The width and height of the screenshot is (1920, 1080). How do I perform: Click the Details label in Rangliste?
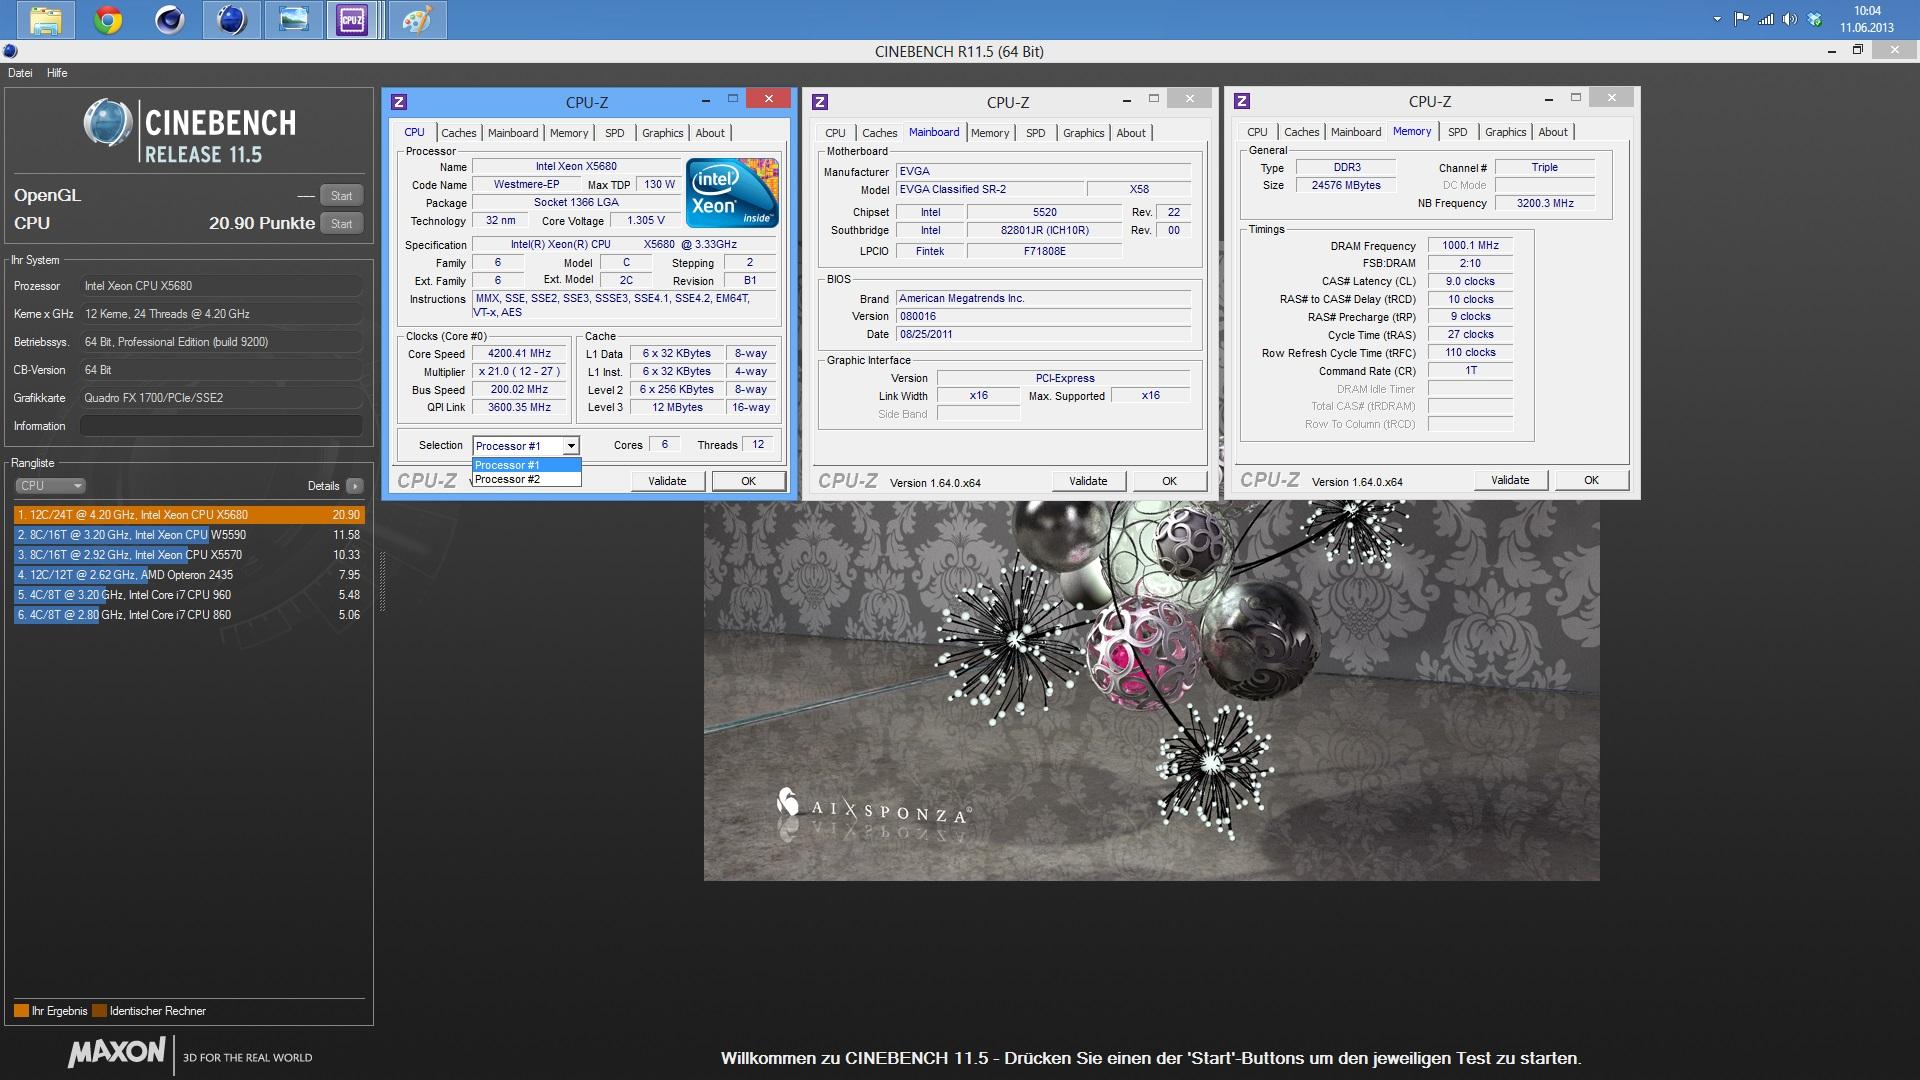click(323, 486)
